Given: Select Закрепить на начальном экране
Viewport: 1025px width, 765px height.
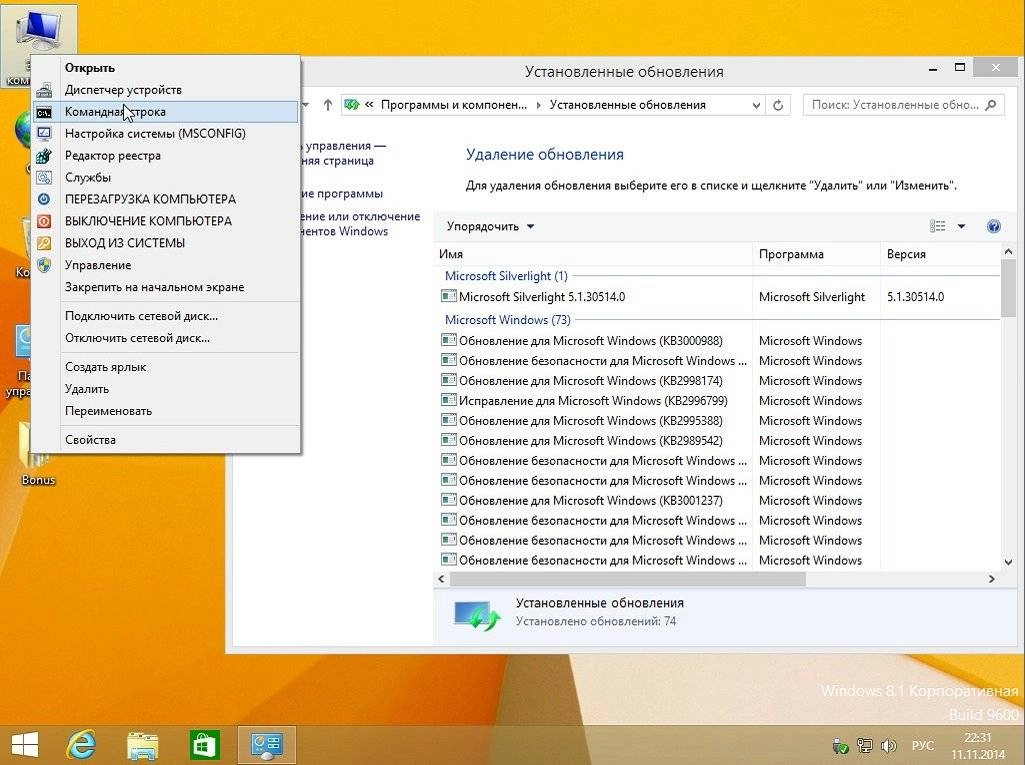Looking at the screenshot, I should point(167,287).
